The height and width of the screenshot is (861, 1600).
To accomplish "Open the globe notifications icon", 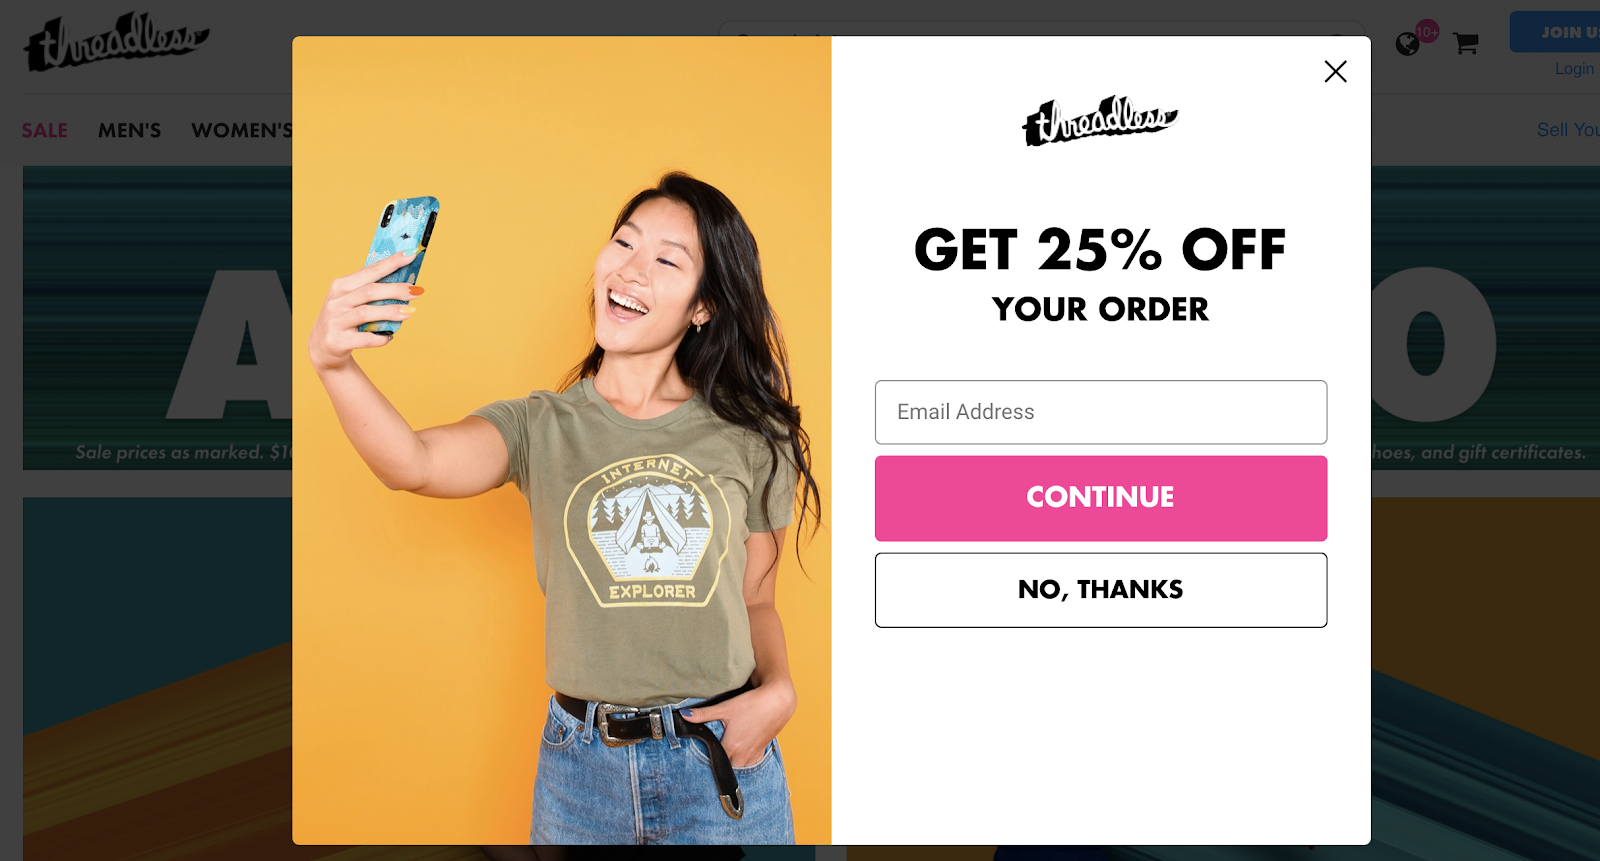I will (1407, 44).
